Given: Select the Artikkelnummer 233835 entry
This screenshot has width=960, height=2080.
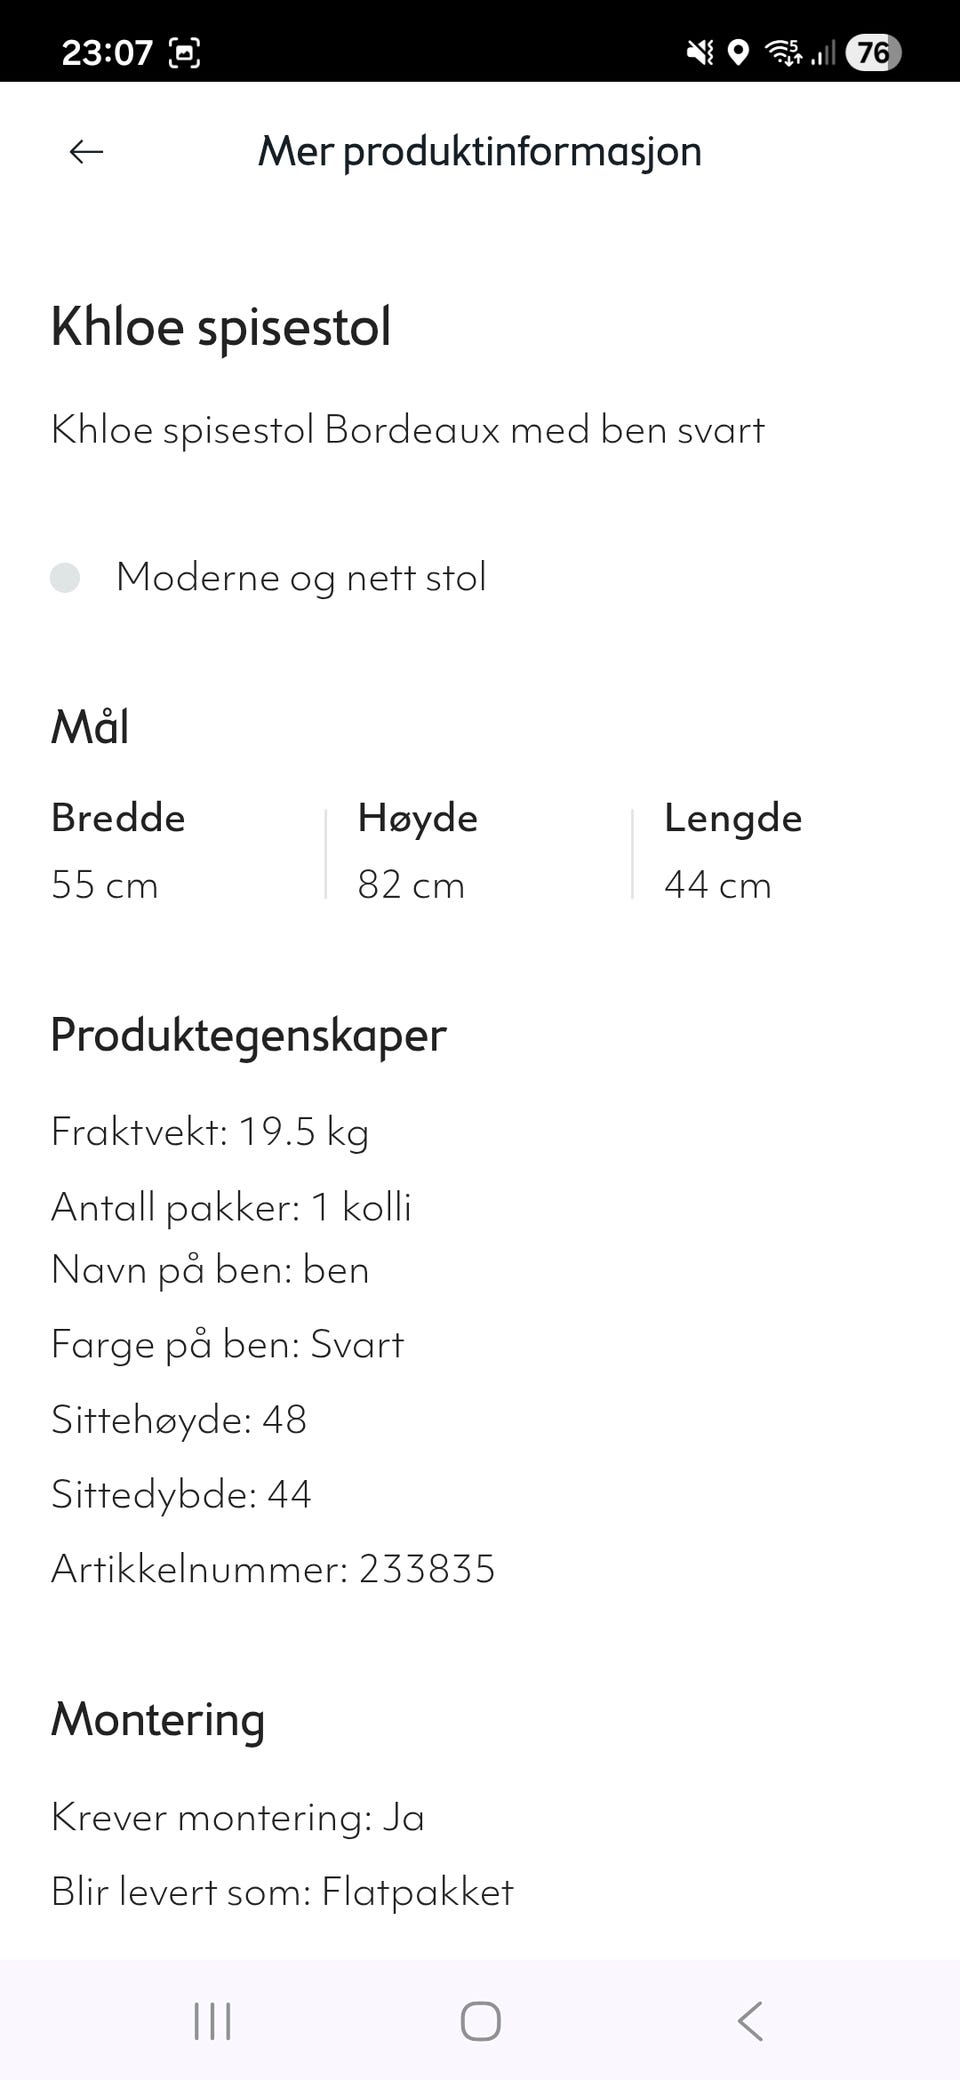Looking at the screenshot, I should pyautogui.click(x=274, y=1568).
